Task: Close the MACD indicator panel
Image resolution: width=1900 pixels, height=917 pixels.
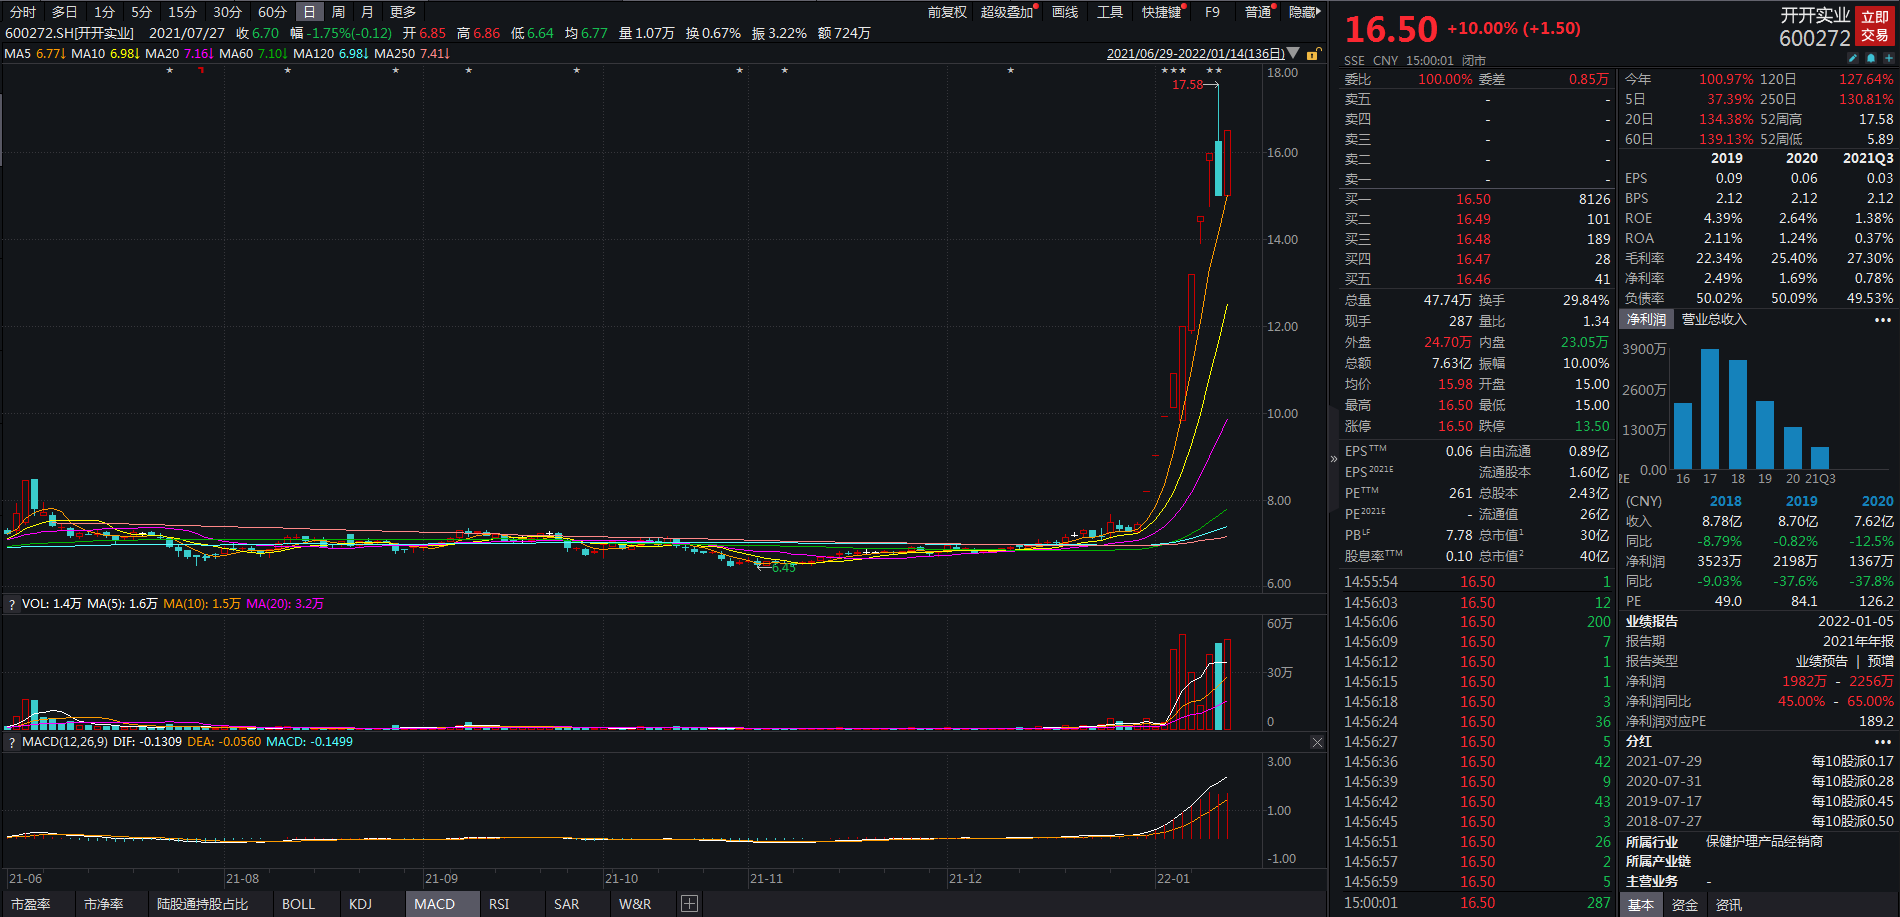Action: pyautogui.click(x=1317, y=742)
